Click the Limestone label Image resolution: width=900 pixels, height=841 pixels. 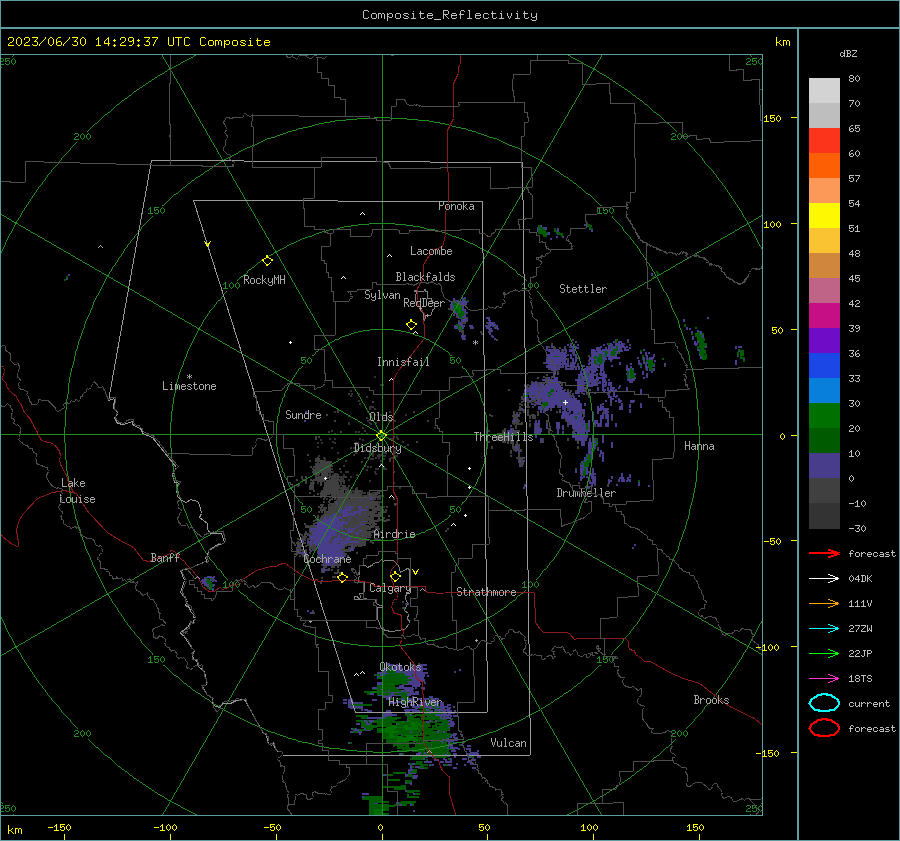(189, 386)
